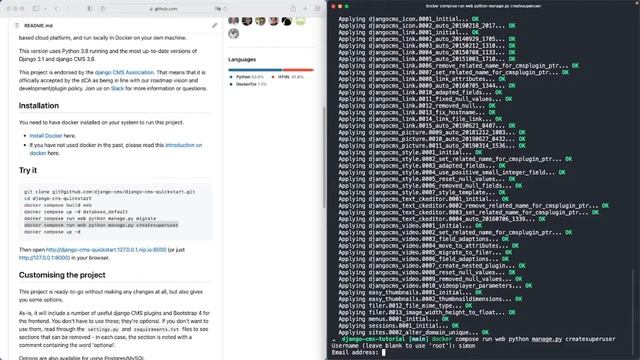Open the http://127.0.0.1:8000 link
Screen dimensions: 640x360
pyautogui.click(x=44, y=258)
